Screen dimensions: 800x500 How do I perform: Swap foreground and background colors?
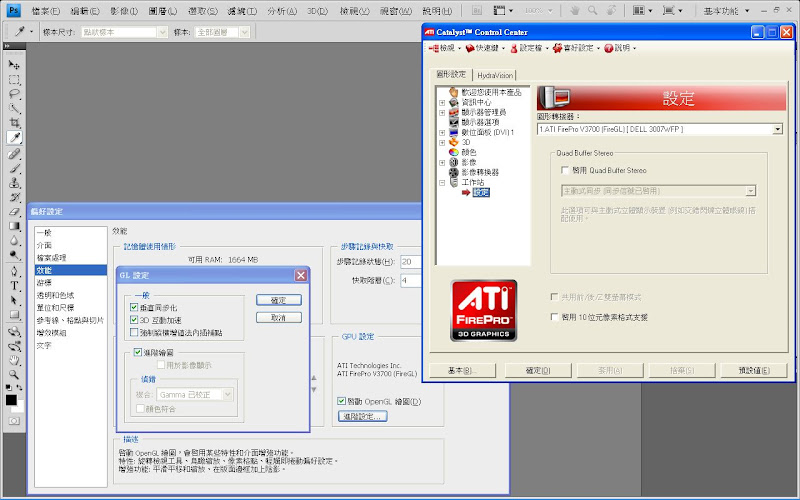coord(19,388)
